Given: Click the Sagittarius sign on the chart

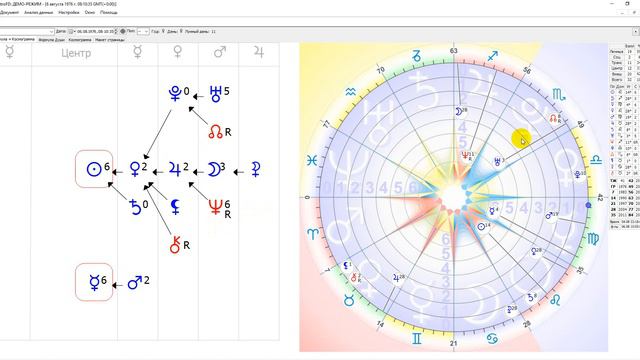Looking at the screenshot, I should pos(493,56).
